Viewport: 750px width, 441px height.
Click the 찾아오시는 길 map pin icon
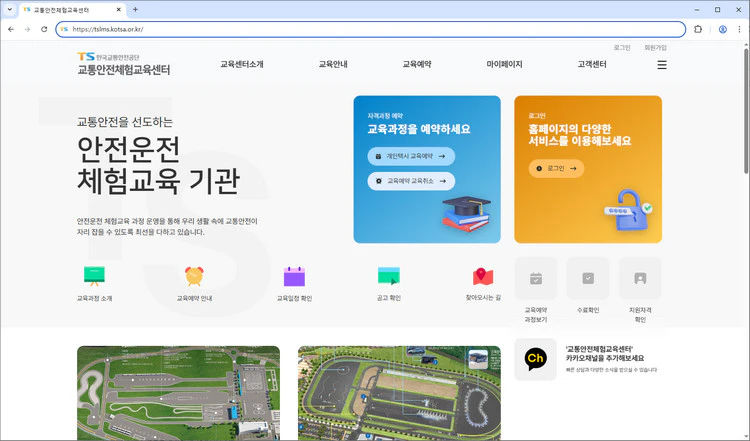pos(483,276)
